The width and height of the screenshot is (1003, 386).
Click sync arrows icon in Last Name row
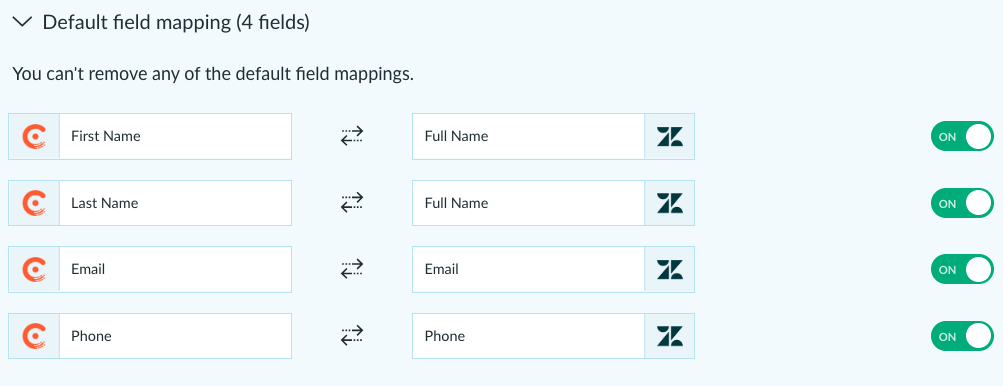pyautogui.click(x=352, y=203)
